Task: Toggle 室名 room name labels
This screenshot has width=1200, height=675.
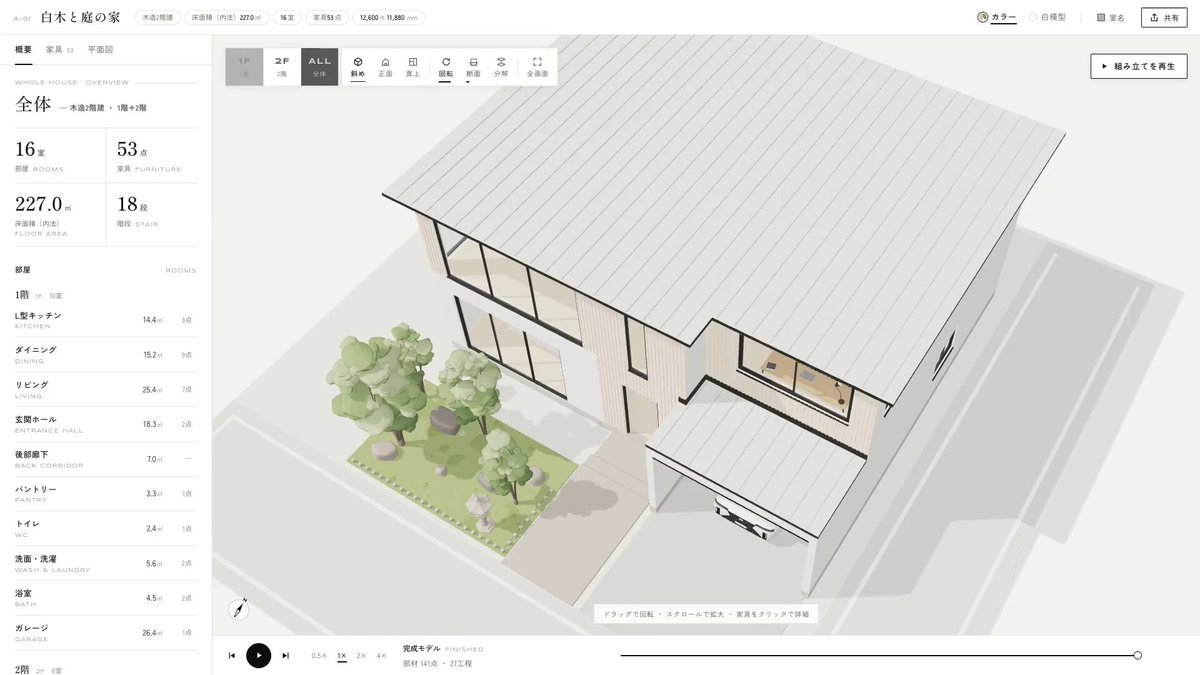Action: tap(1111, 17)
